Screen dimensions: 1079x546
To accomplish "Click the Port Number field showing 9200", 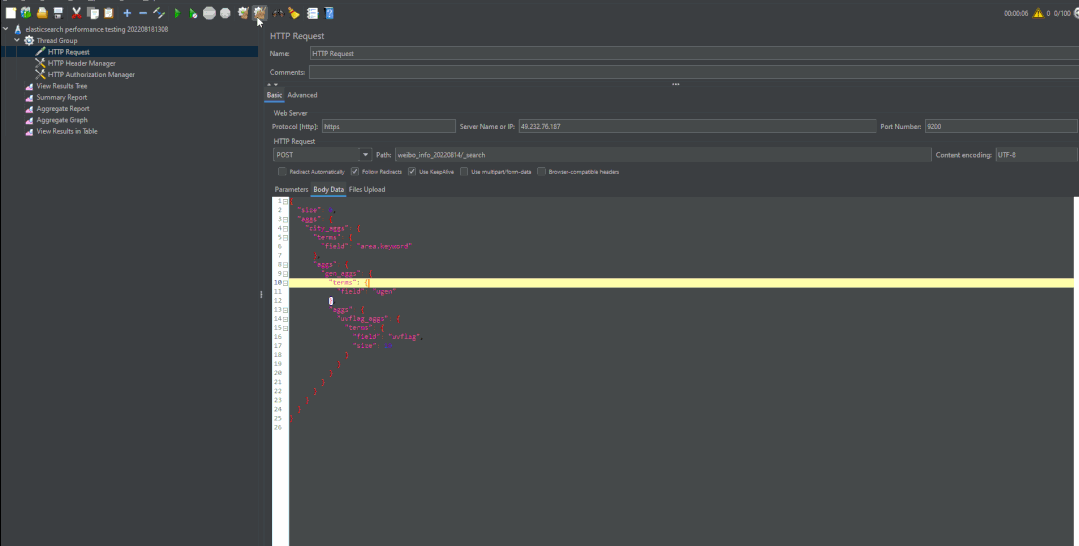I will coord(1001,127).
